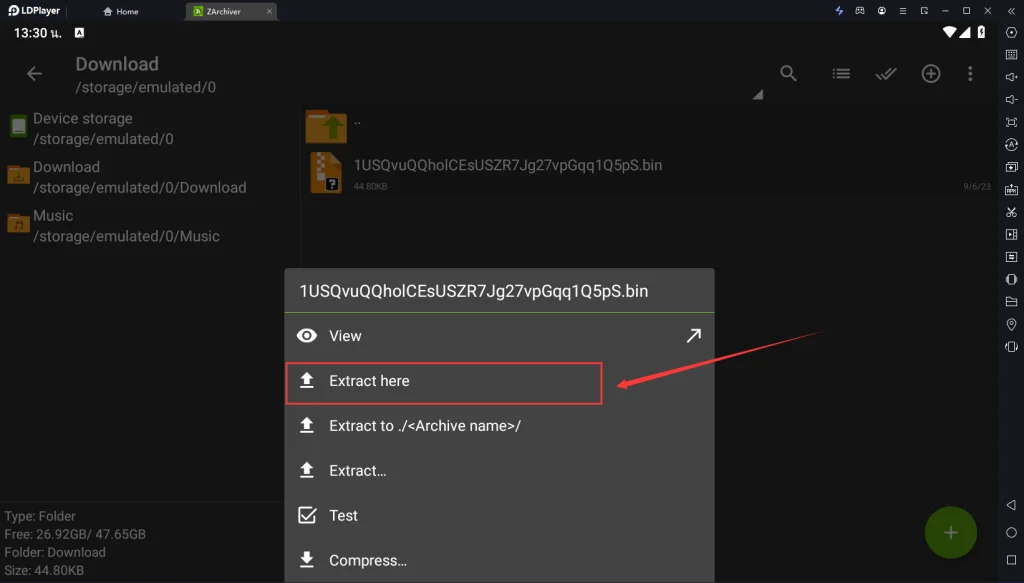The height and width of the screenshot is (583, 1024).
Task: Open LDPlayer gamepad settings icon
Action: point(860,10)
